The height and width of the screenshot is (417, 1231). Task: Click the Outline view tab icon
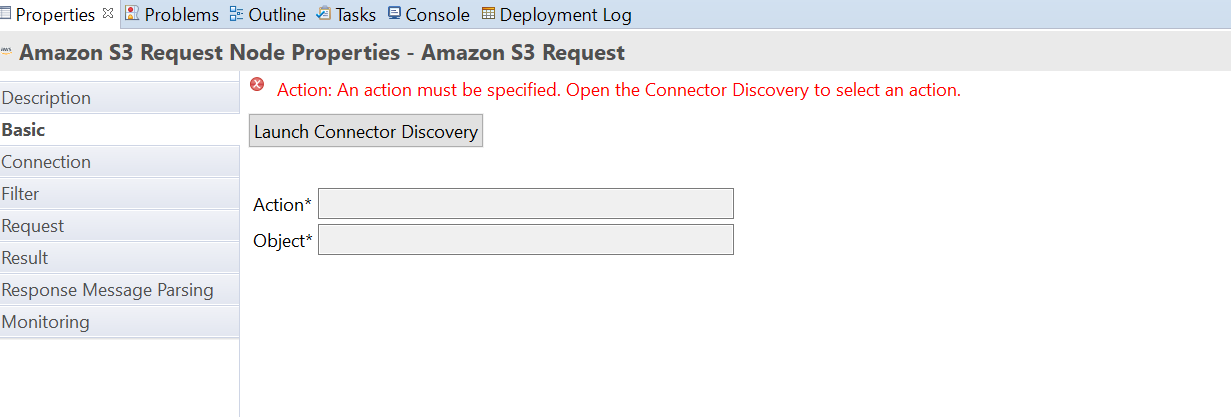pos(236,14)
